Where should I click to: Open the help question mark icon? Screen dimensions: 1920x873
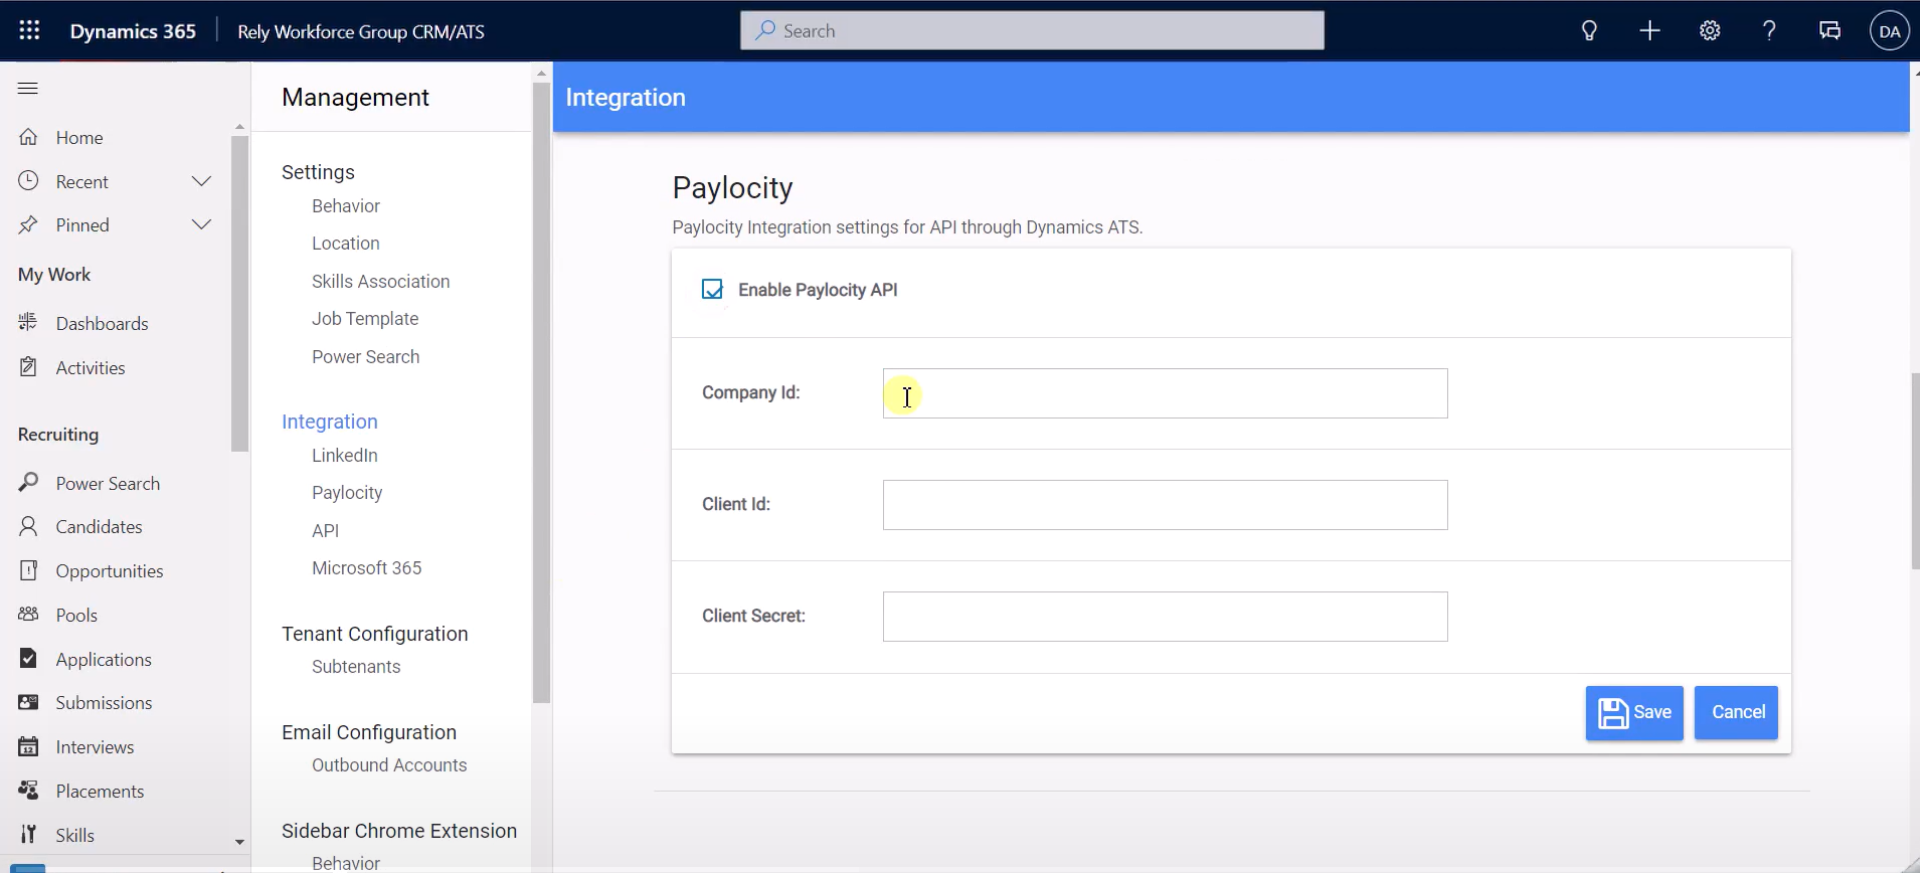pos(1769,30)
